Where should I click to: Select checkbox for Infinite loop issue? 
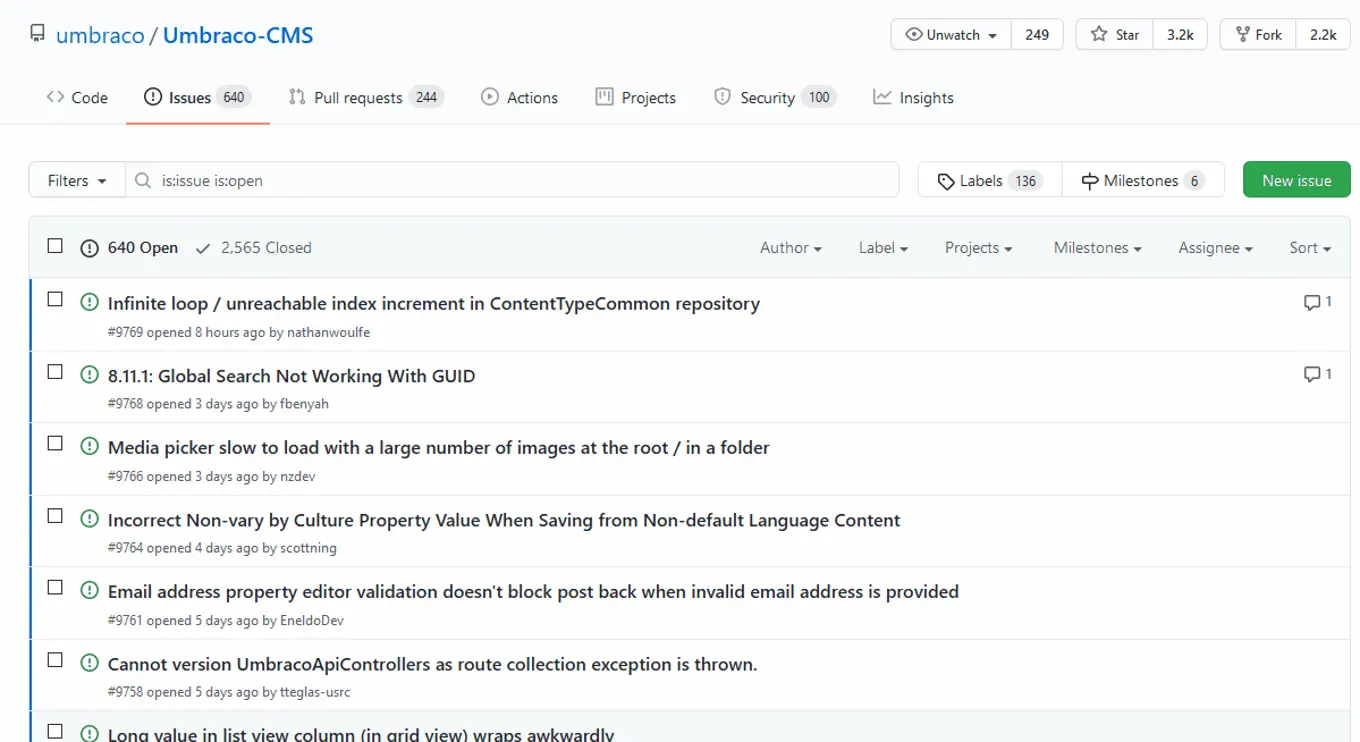[55, 299]
